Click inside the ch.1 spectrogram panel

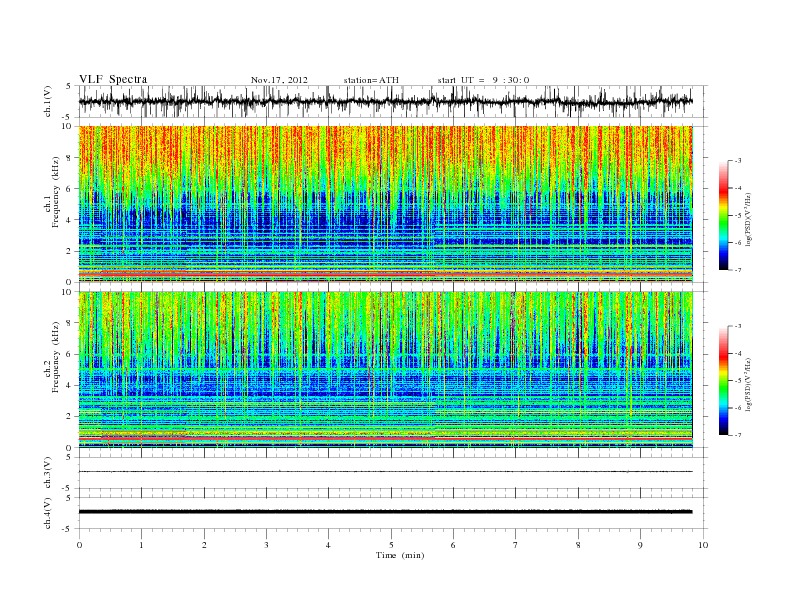(x=385, y=204)
